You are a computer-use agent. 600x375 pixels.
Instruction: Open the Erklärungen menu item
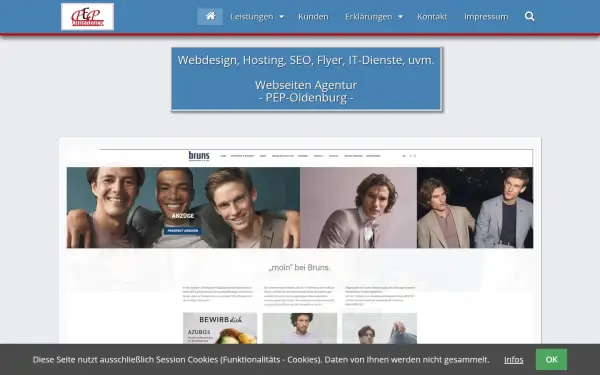(x=368, y=17)
